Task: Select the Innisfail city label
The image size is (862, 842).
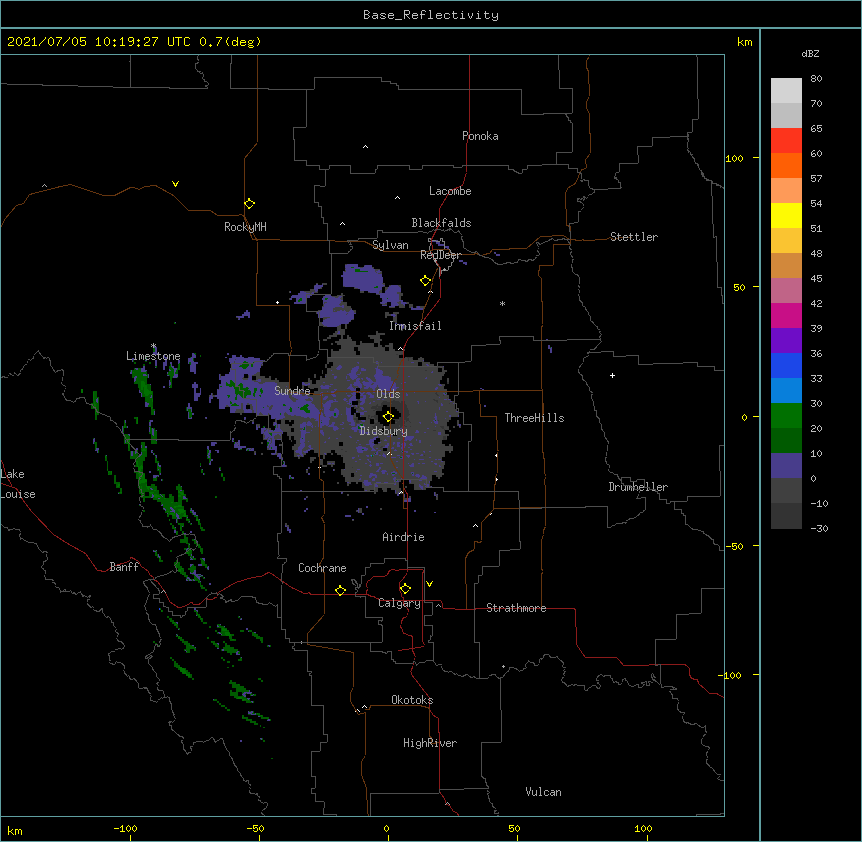Action: pos(415,326)
